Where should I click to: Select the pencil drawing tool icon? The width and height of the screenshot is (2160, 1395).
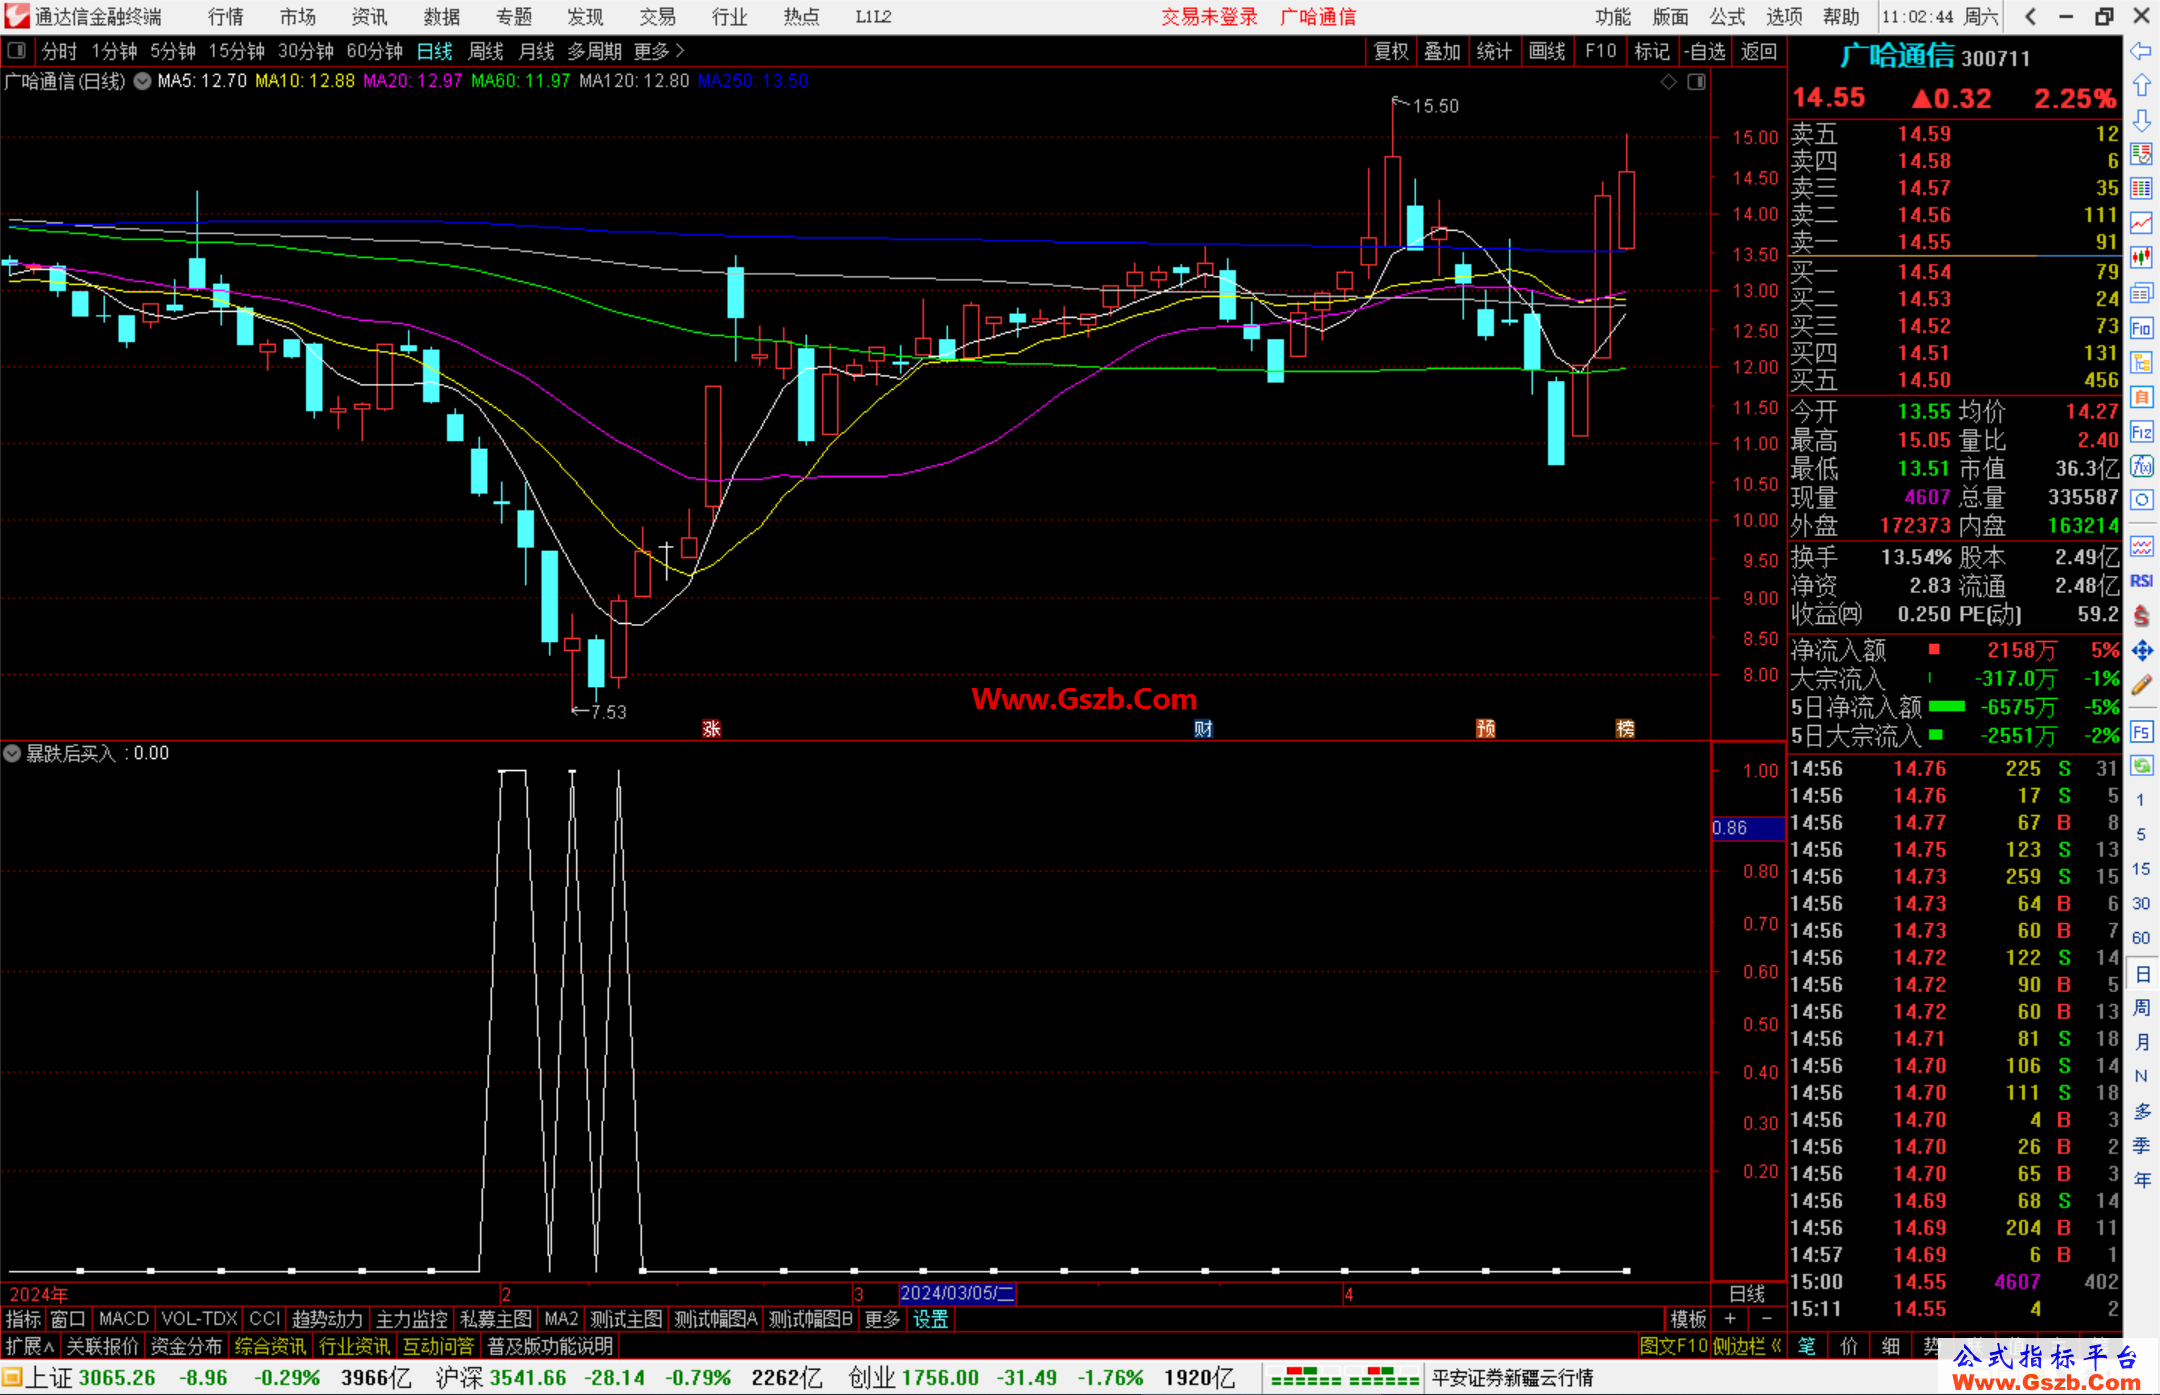tap(2141, 685)
